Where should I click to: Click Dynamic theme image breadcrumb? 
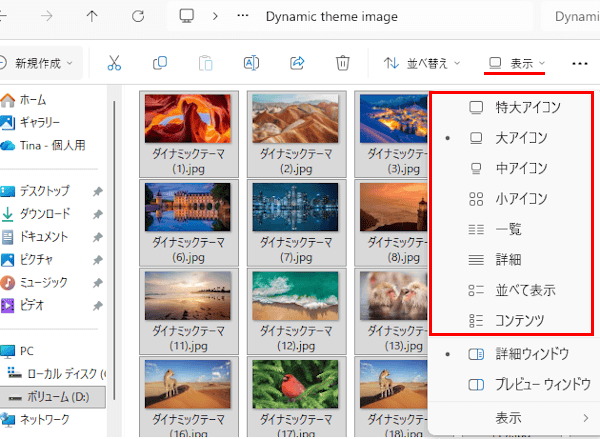coord(331,16)
